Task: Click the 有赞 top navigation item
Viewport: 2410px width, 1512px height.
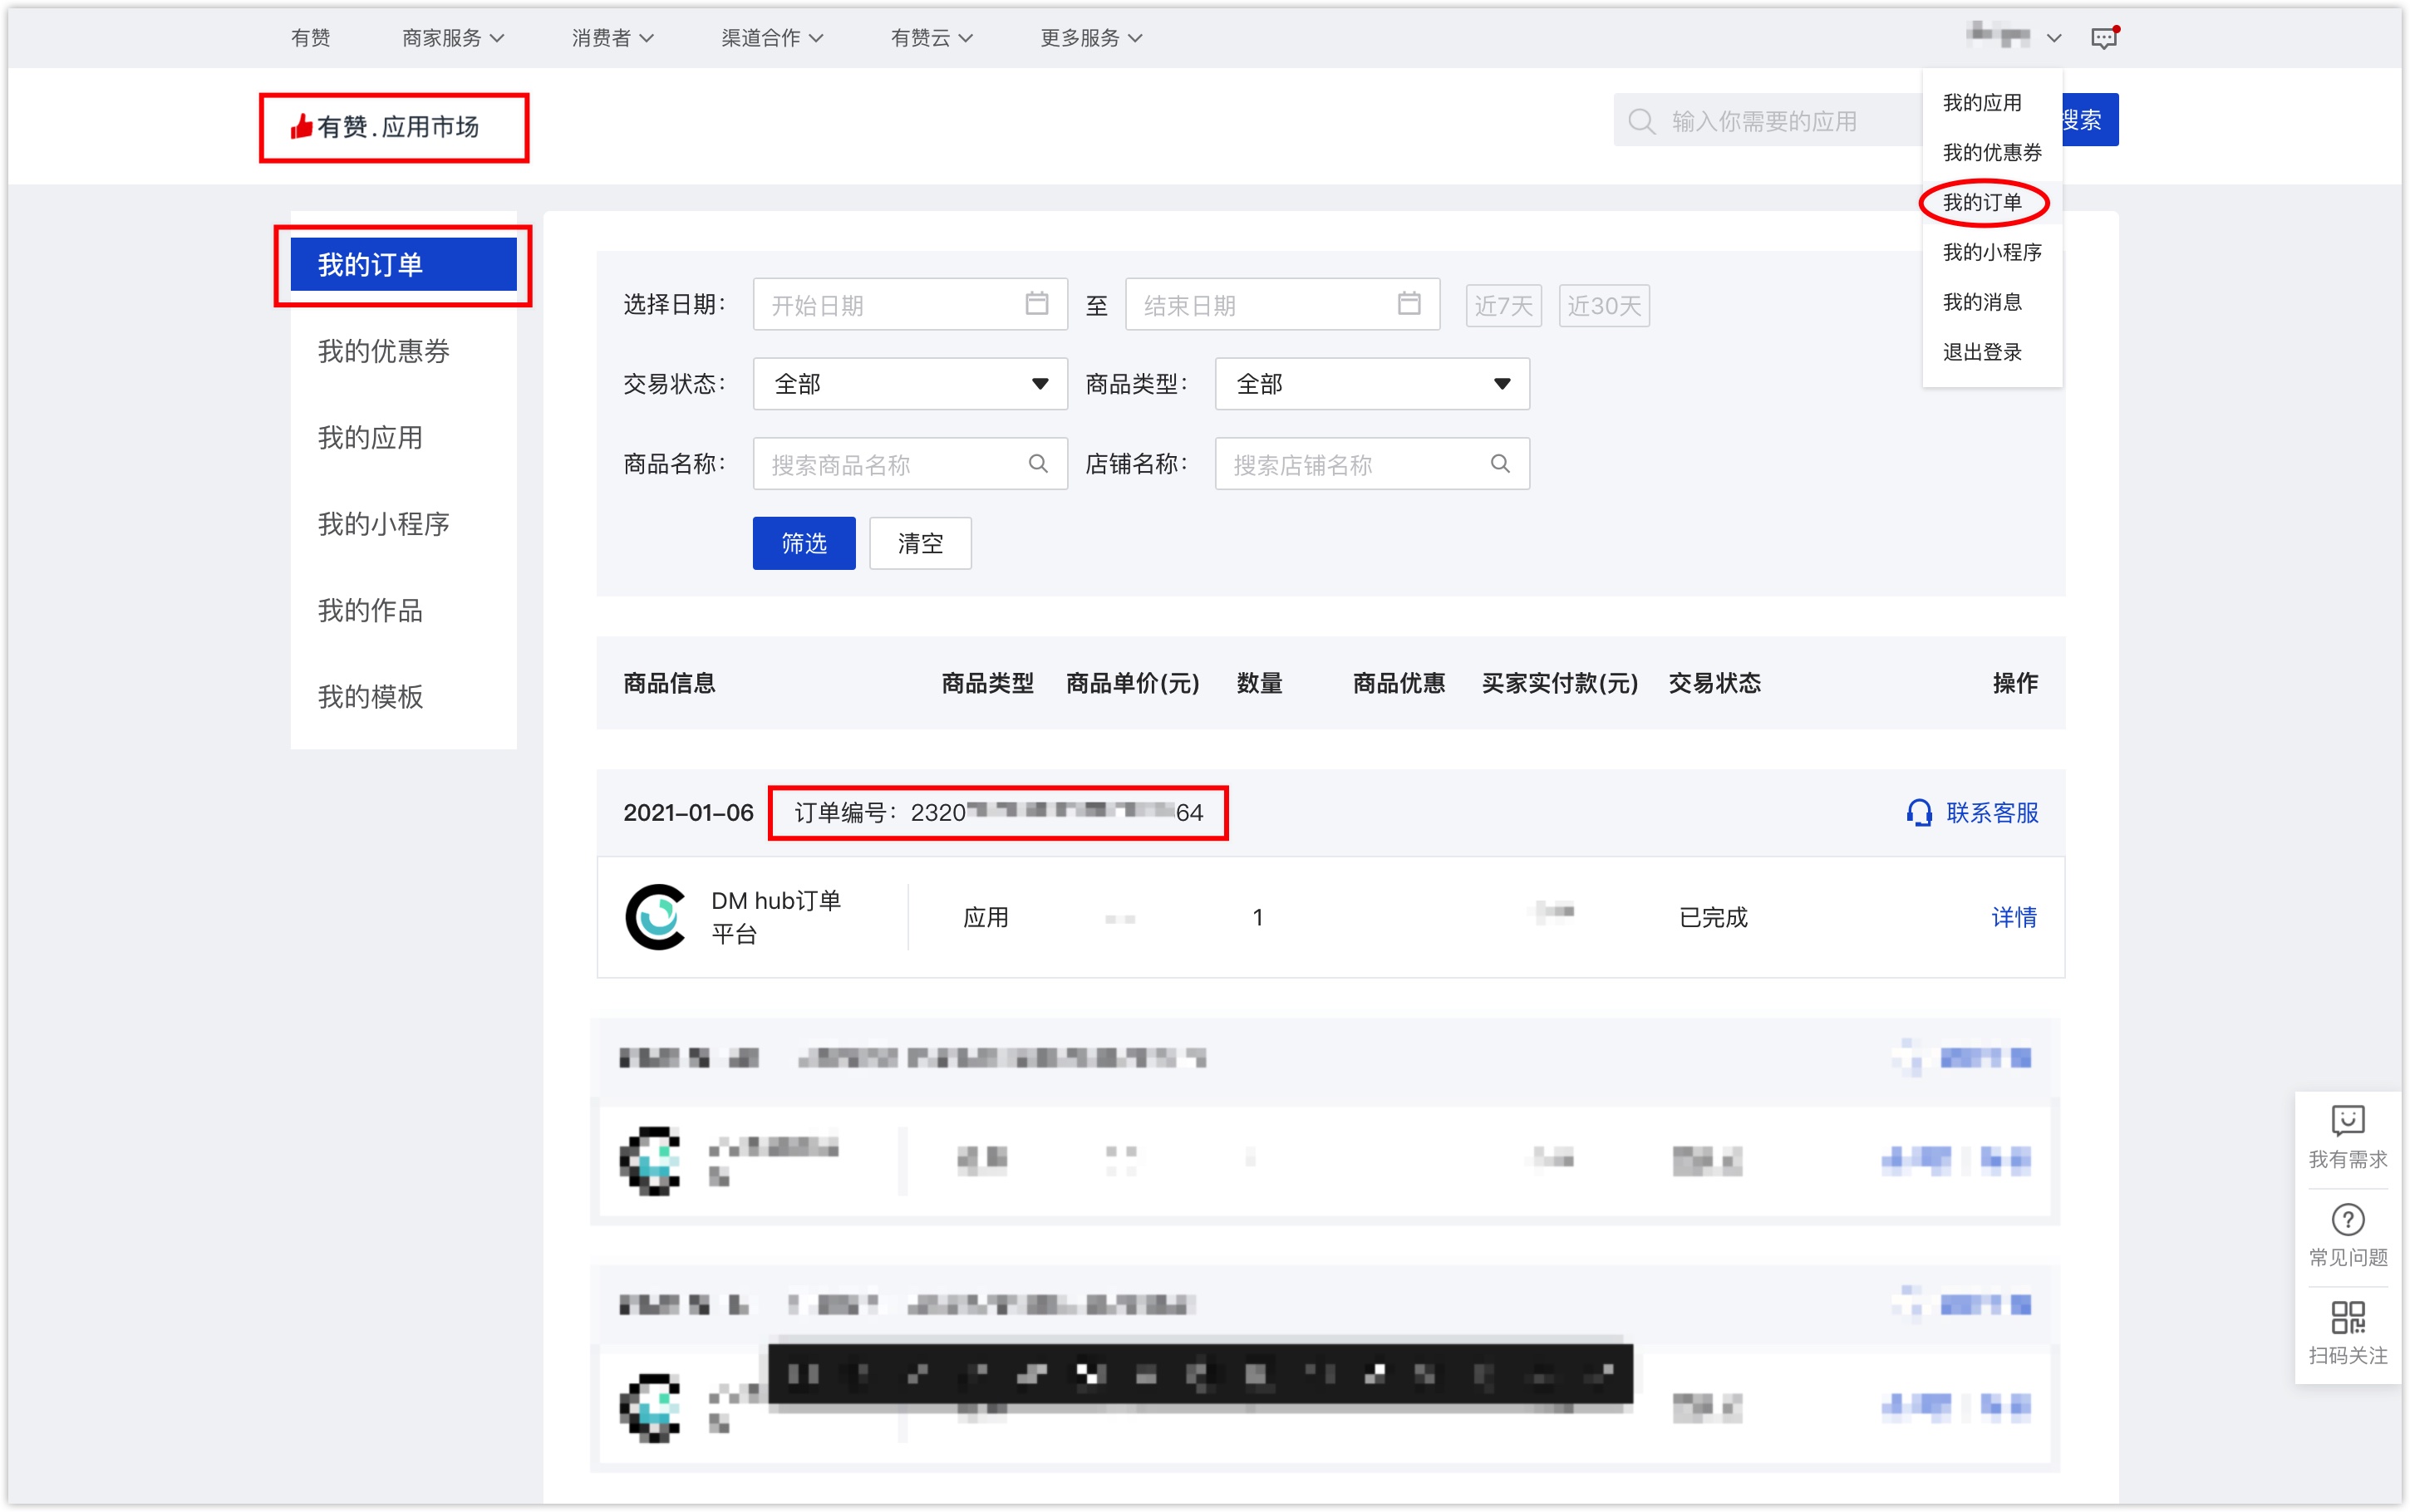Action: click(310, 38)
